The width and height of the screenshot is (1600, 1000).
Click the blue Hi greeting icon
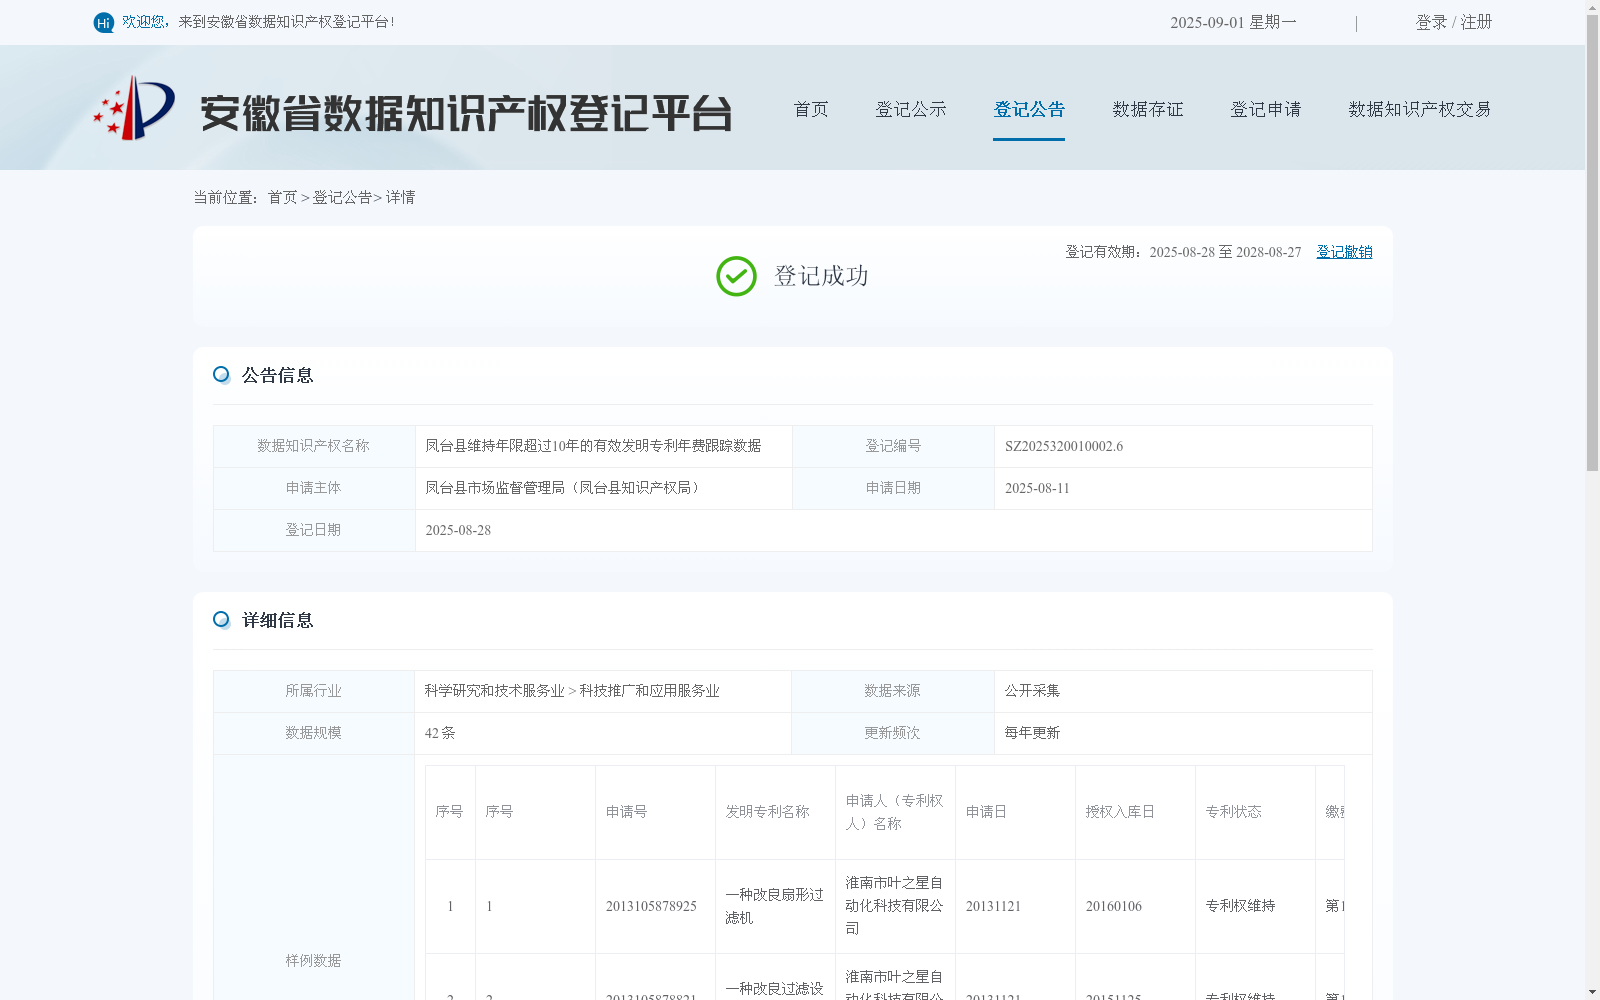[104, 22]
